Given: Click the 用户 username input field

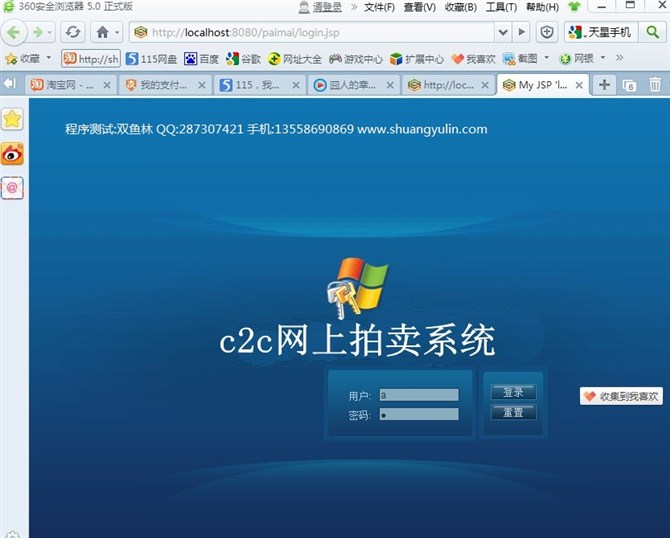Looking at the screenshot, I should coord(419,395).
